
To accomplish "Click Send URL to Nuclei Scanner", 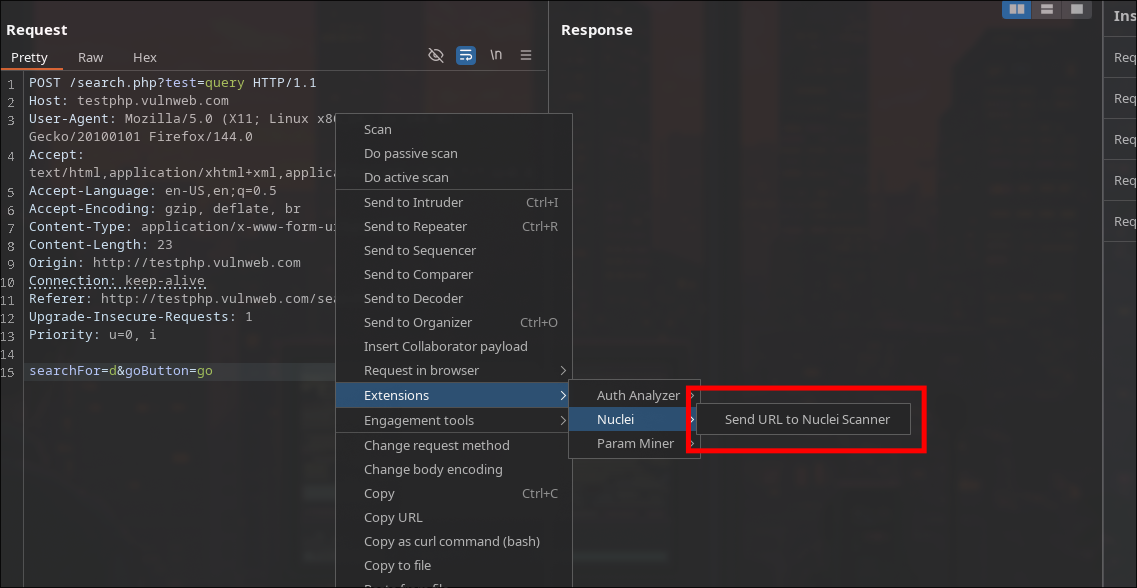I will [806, 420].
